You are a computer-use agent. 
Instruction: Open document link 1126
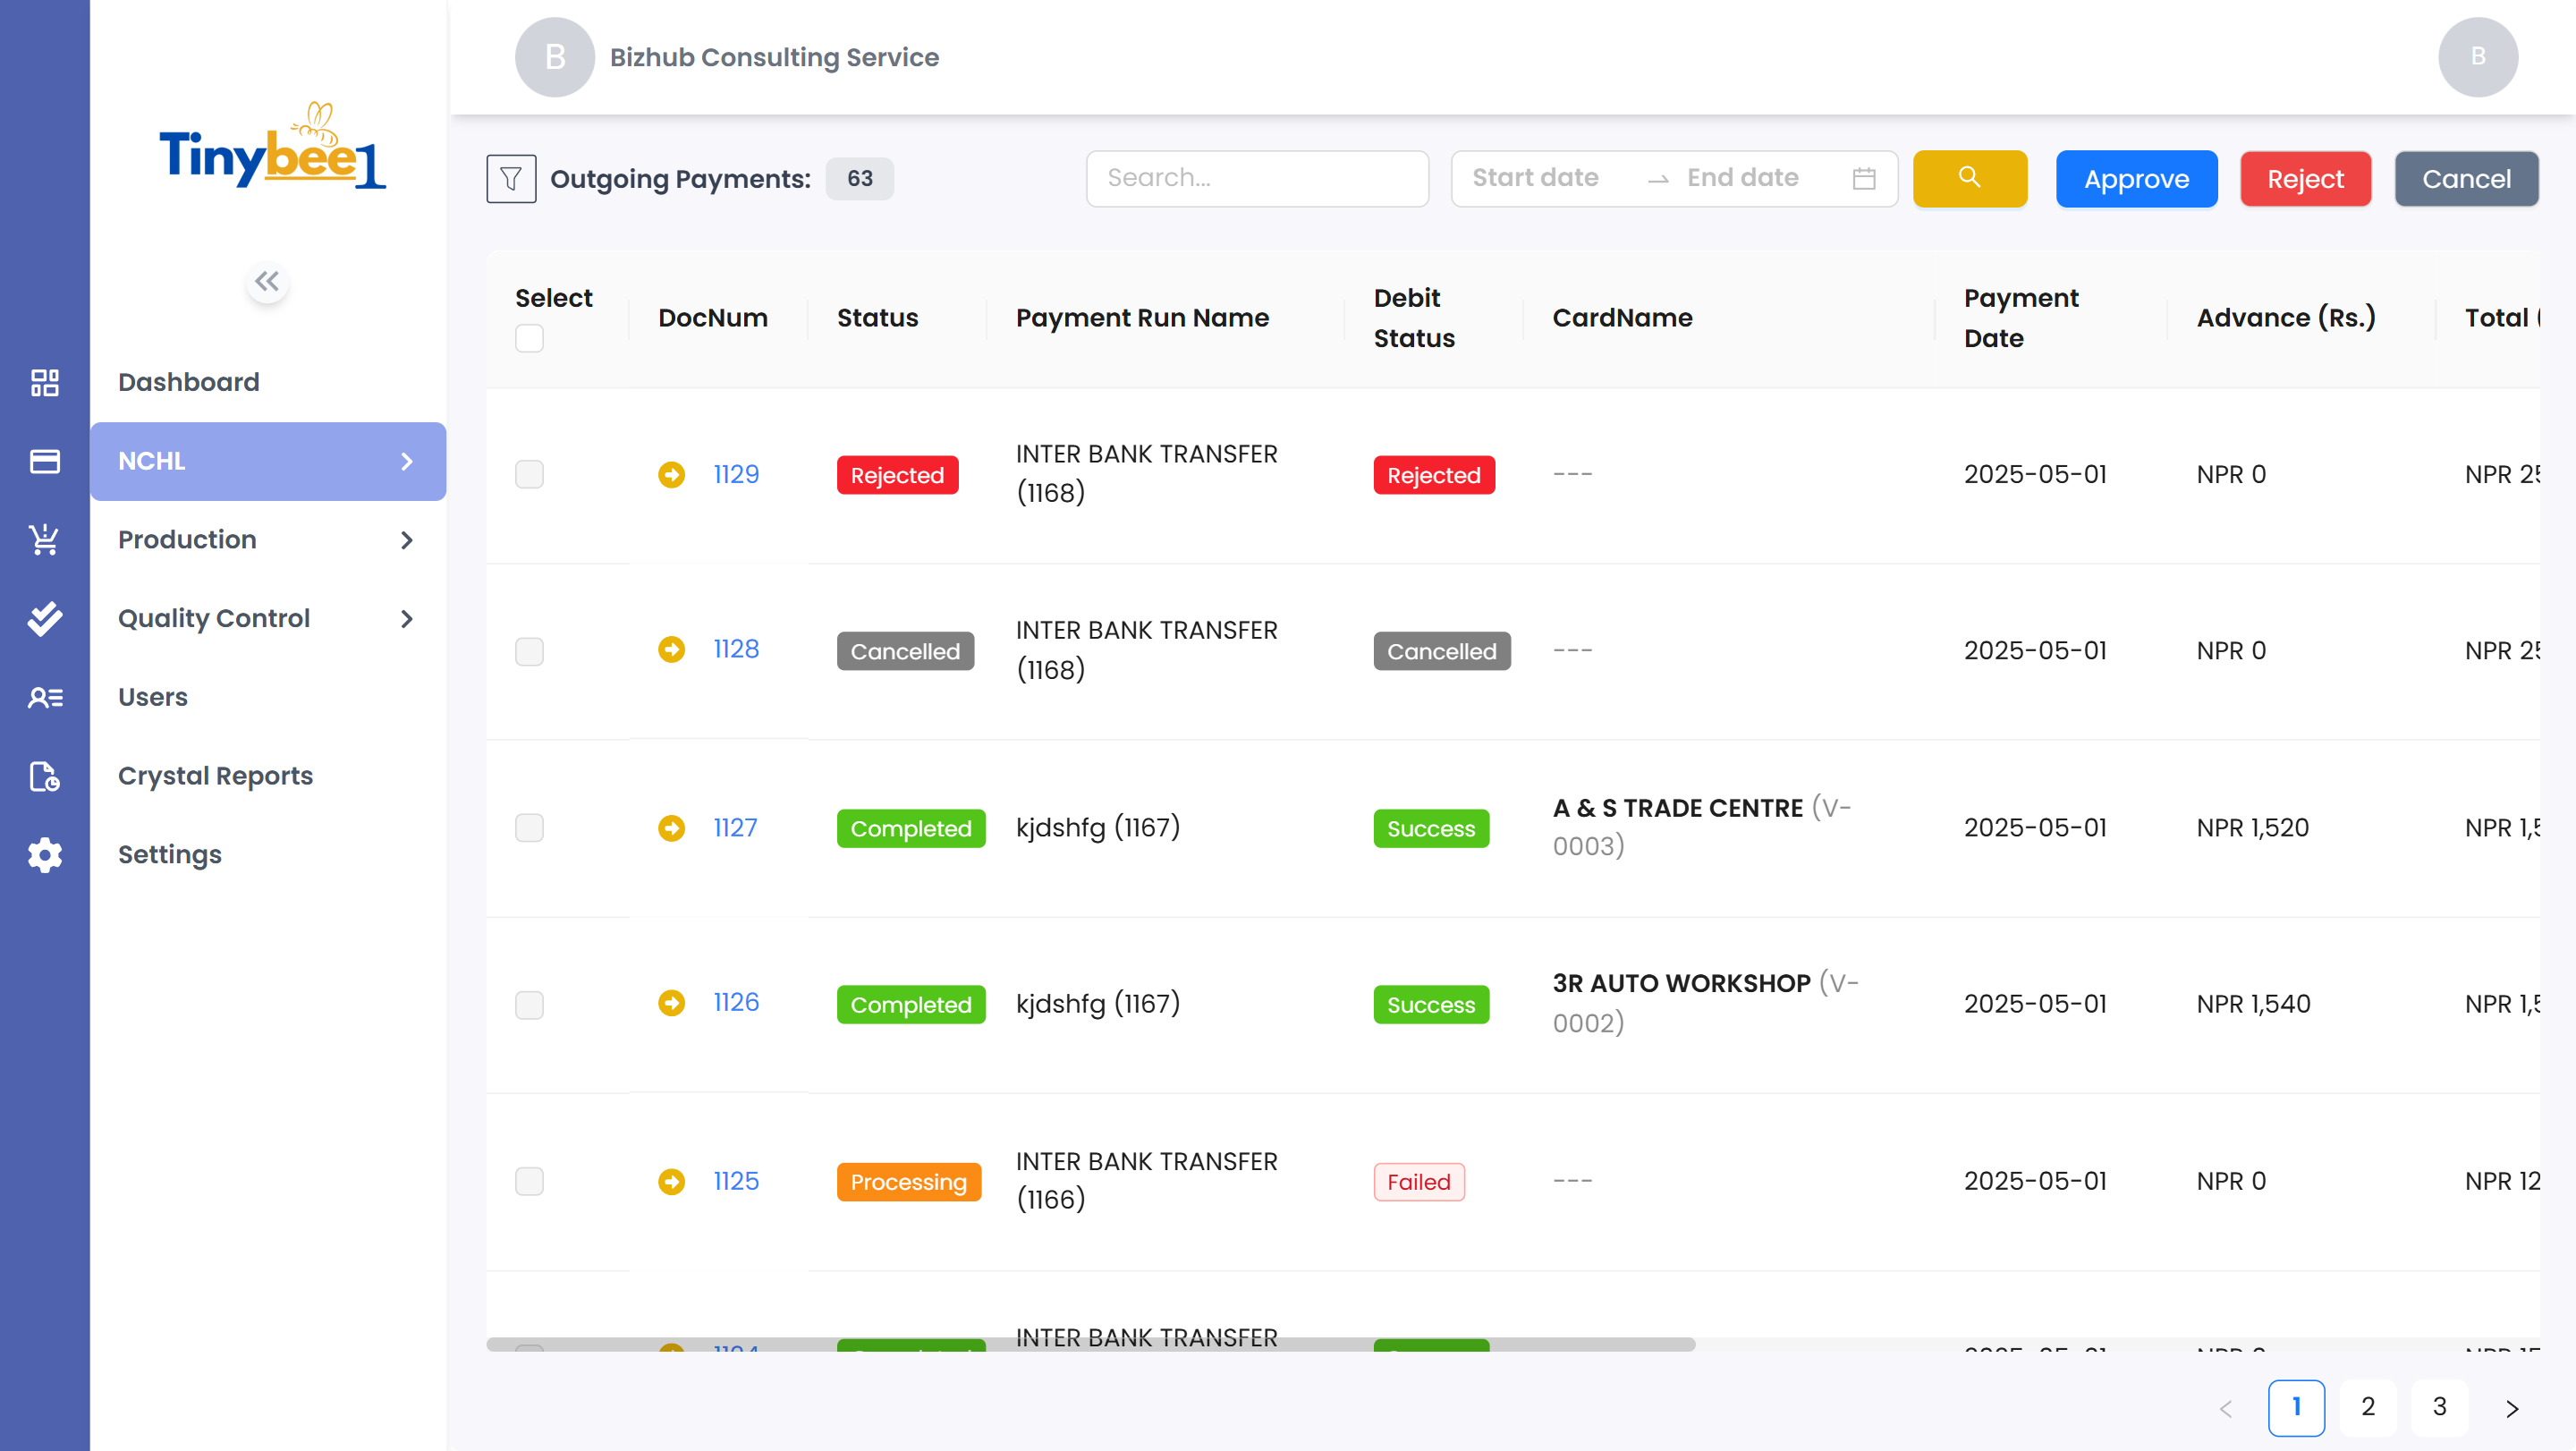(736, 1003)
